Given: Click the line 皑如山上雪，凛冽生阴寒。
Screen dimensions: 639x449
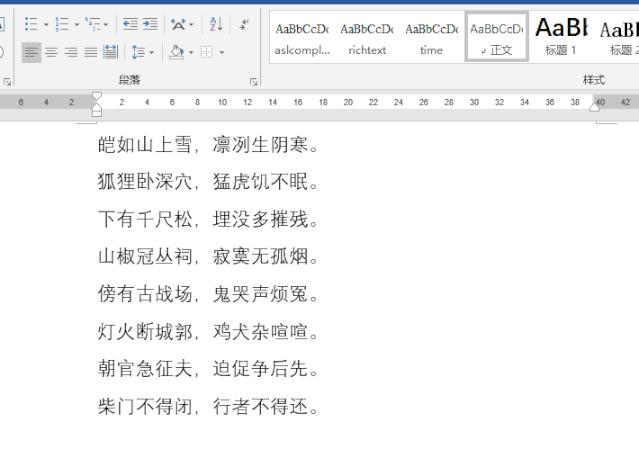Looking at the screenshot, I should pos(208,145).
